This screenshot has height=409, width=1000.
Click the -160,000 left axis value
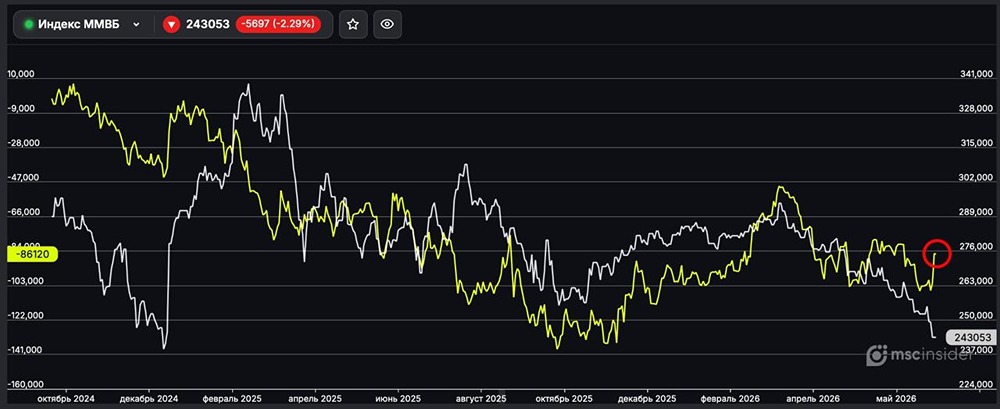click(26, 385)
